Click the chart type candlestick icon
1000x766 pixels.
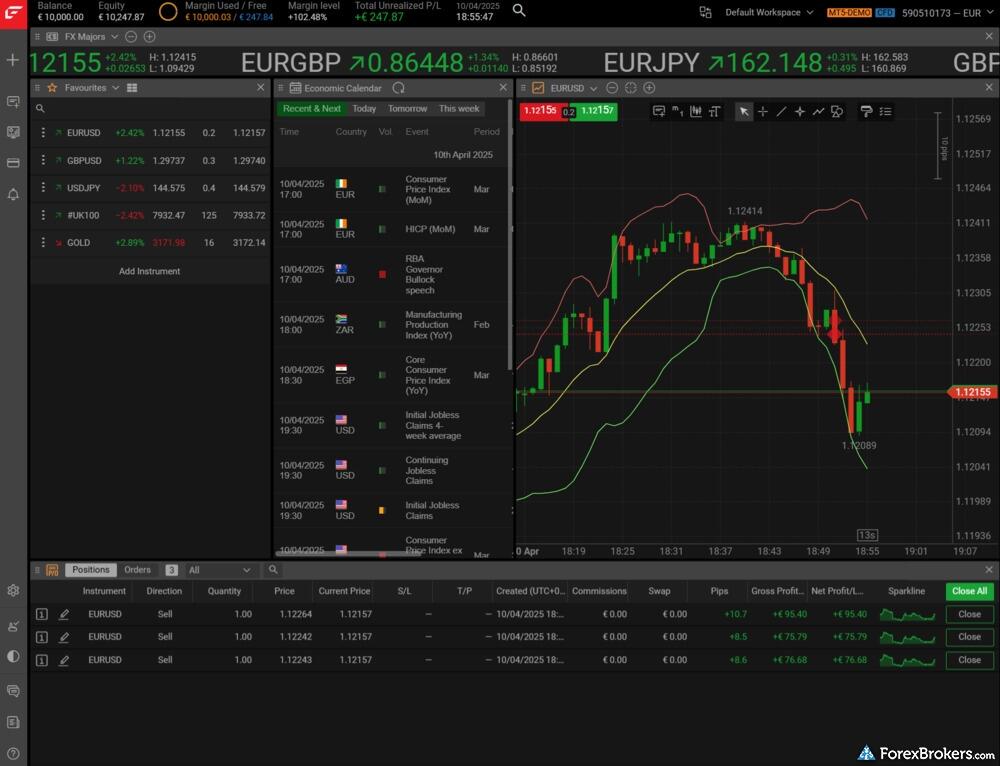pyautogui.click(x=695, y=112)
